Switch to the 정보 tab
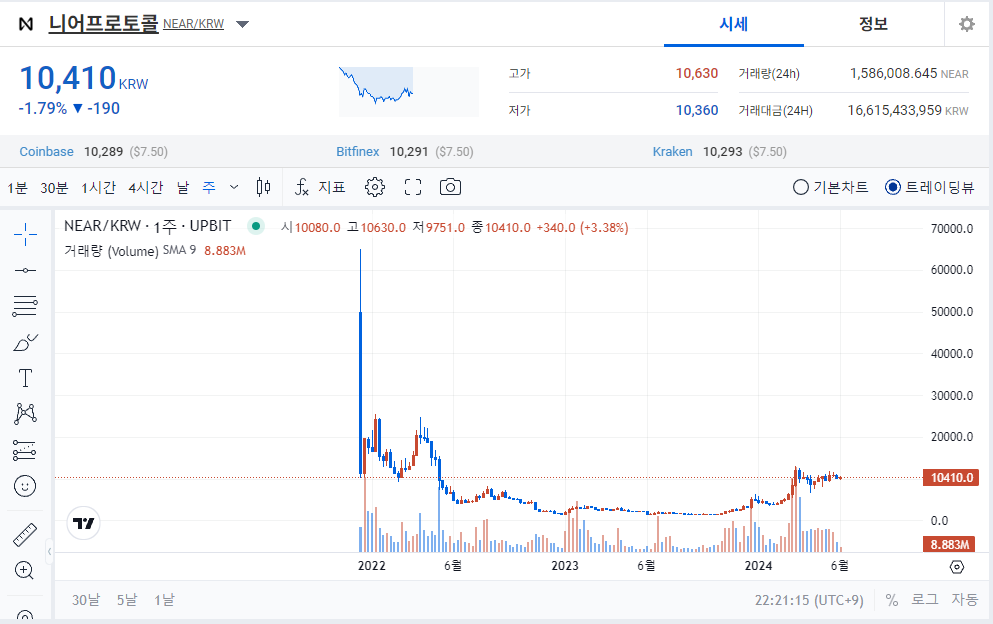Image resolution: width=993 pixels, height=624 pixels. (873, 24)
